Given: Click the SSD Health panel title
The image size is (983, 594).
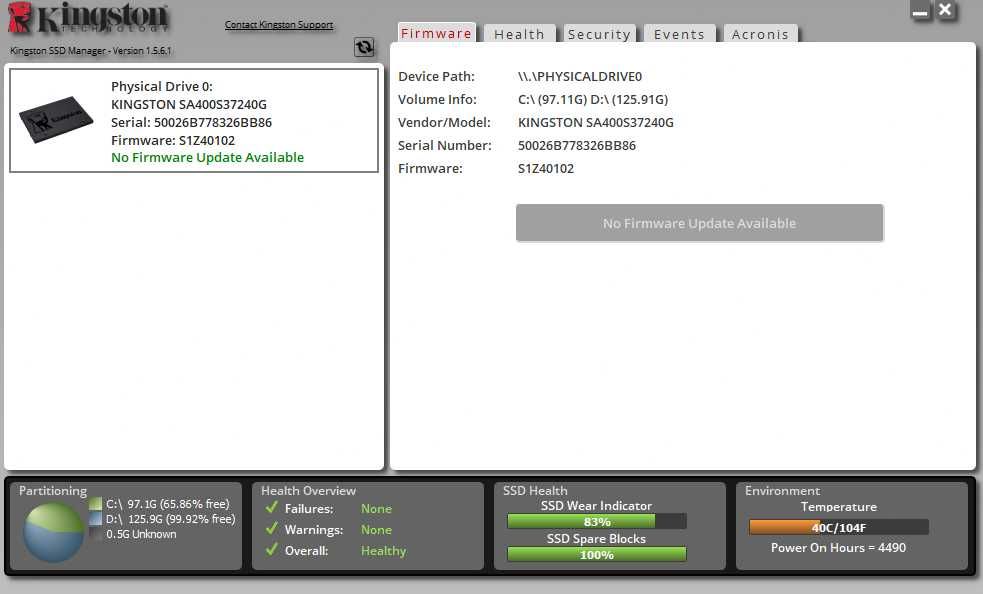Looking at the screenshot, I should pos(535,491).
